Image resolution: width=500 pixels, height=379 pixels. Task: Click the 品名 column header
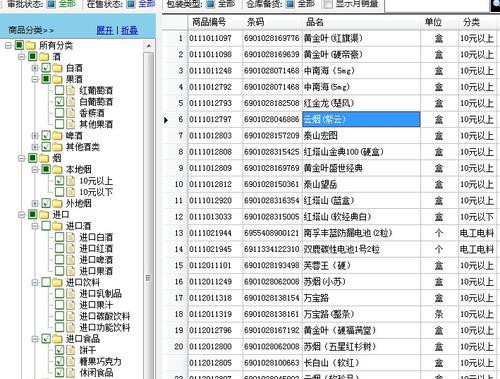click(x=361, y=22)
